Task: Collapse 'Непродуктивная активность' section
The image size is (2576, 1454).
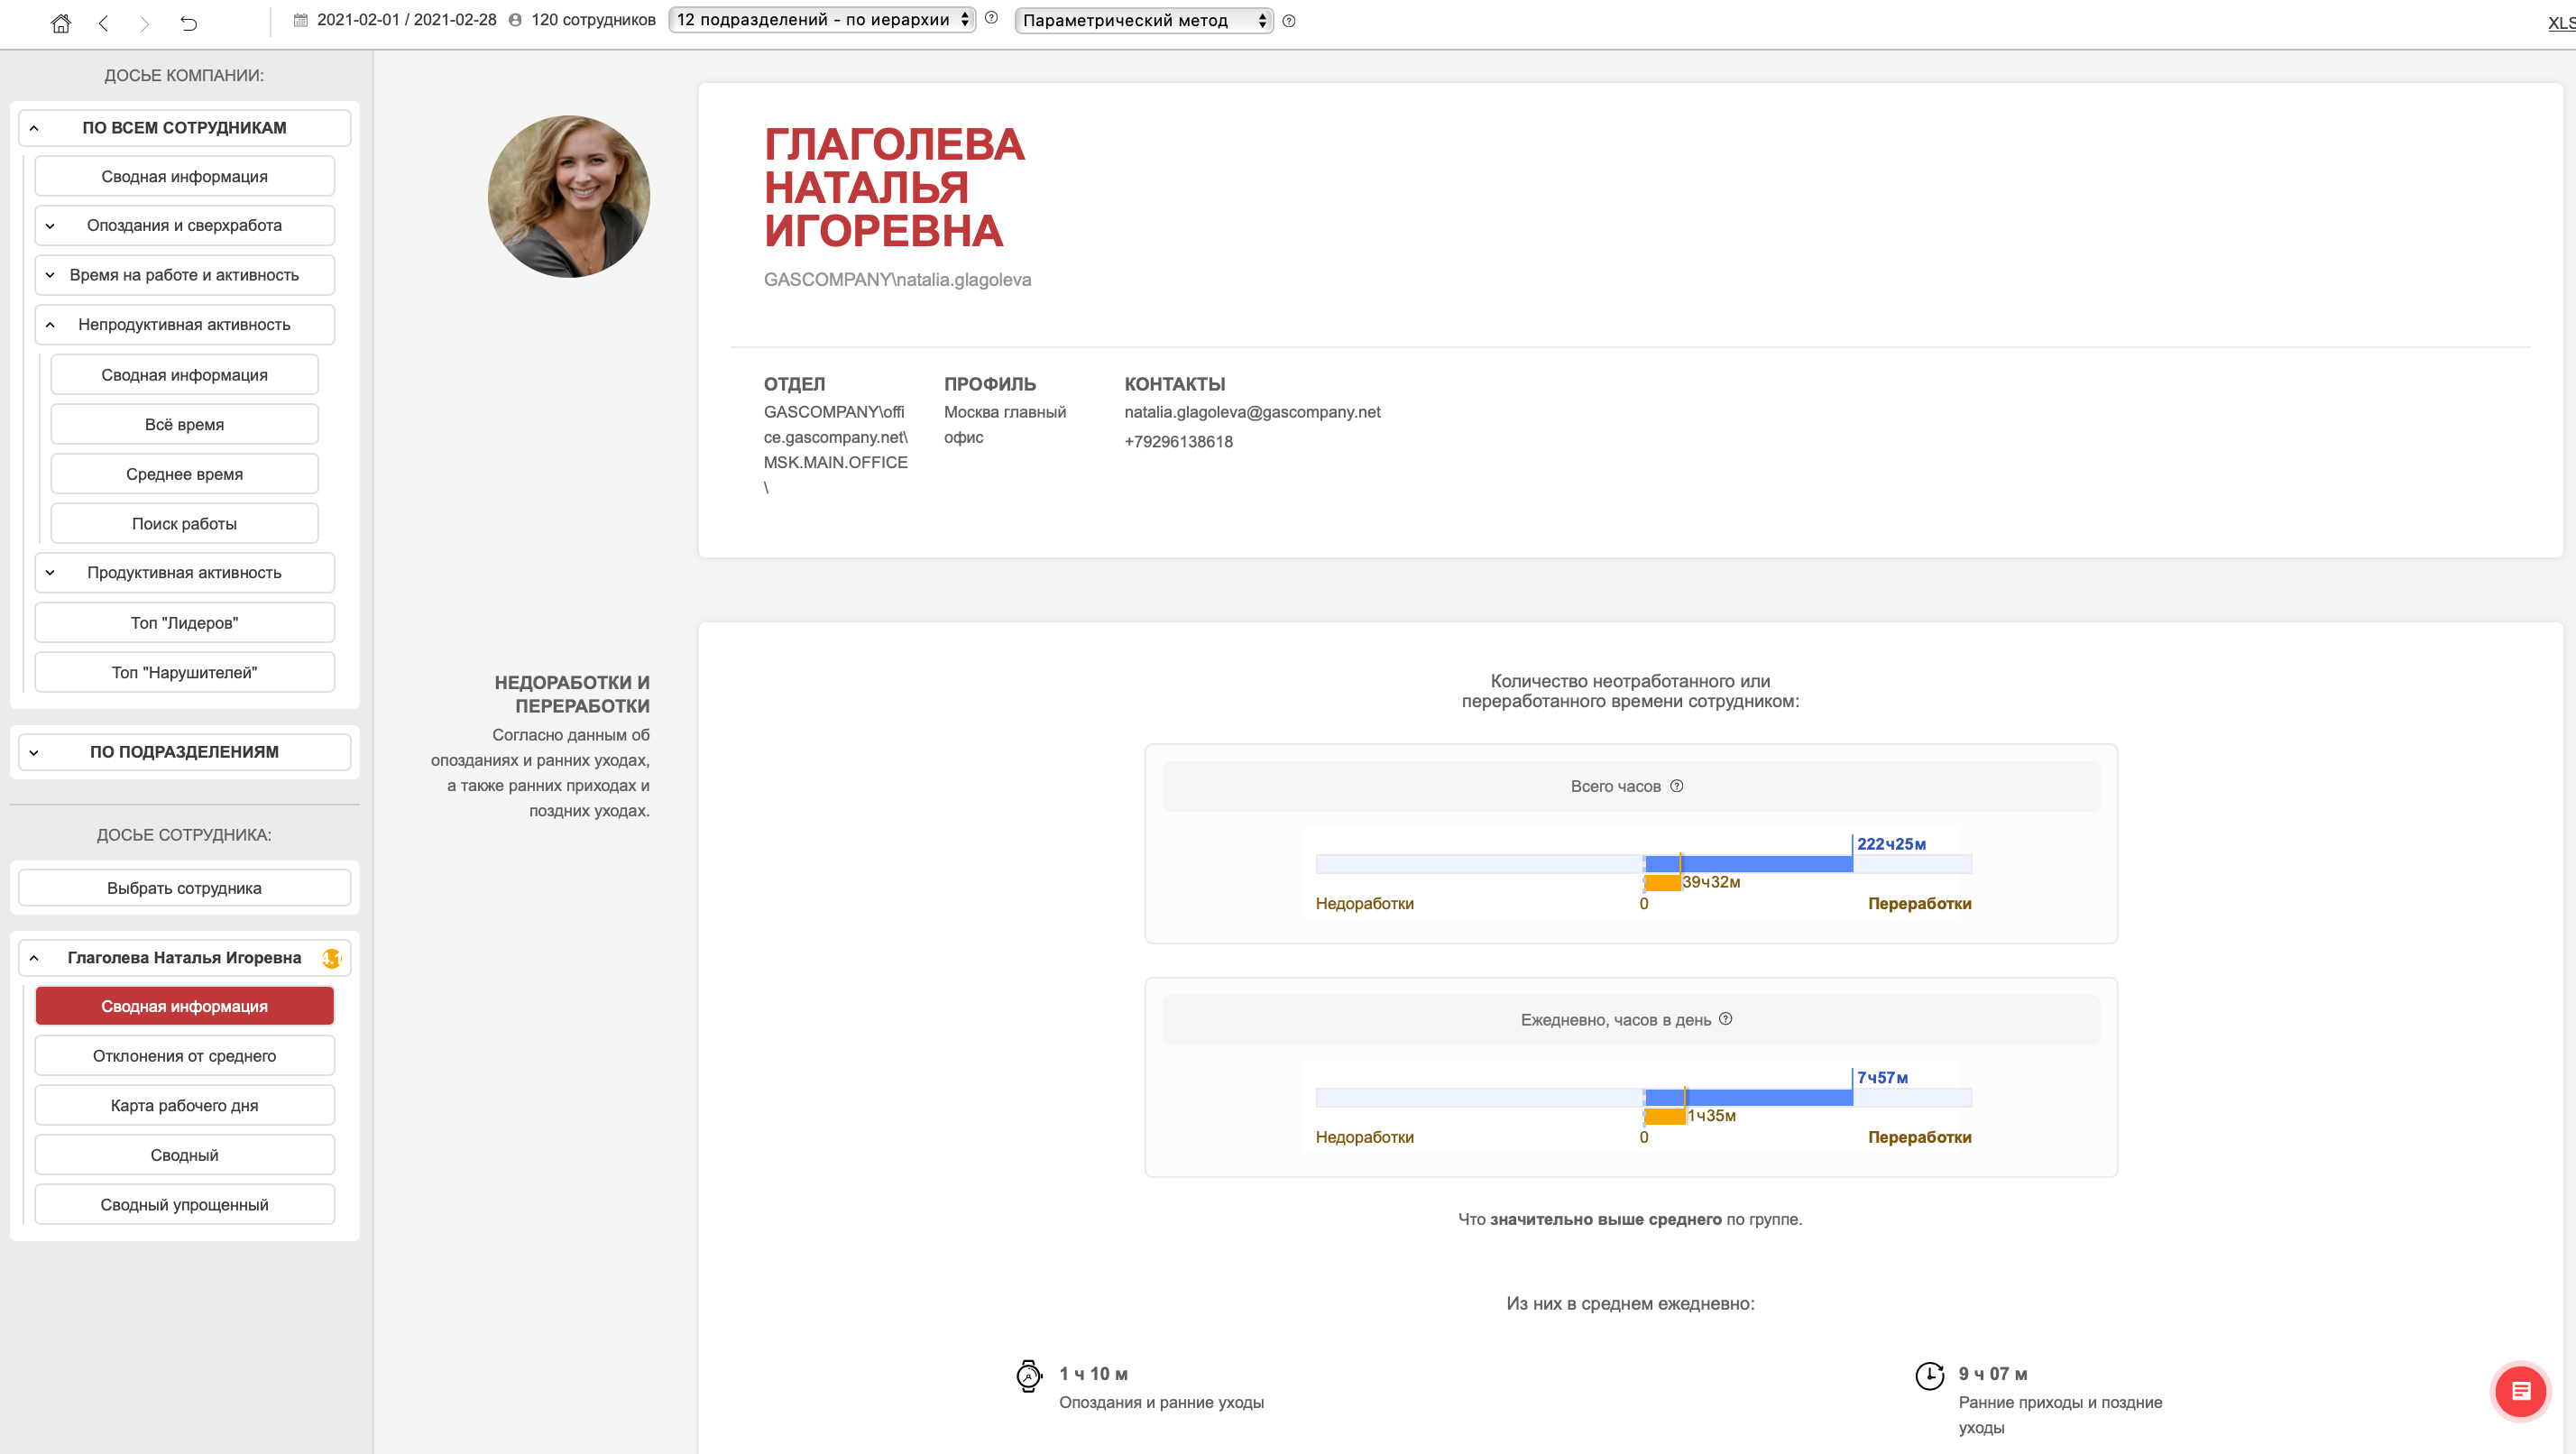Action: click(185, 324)
